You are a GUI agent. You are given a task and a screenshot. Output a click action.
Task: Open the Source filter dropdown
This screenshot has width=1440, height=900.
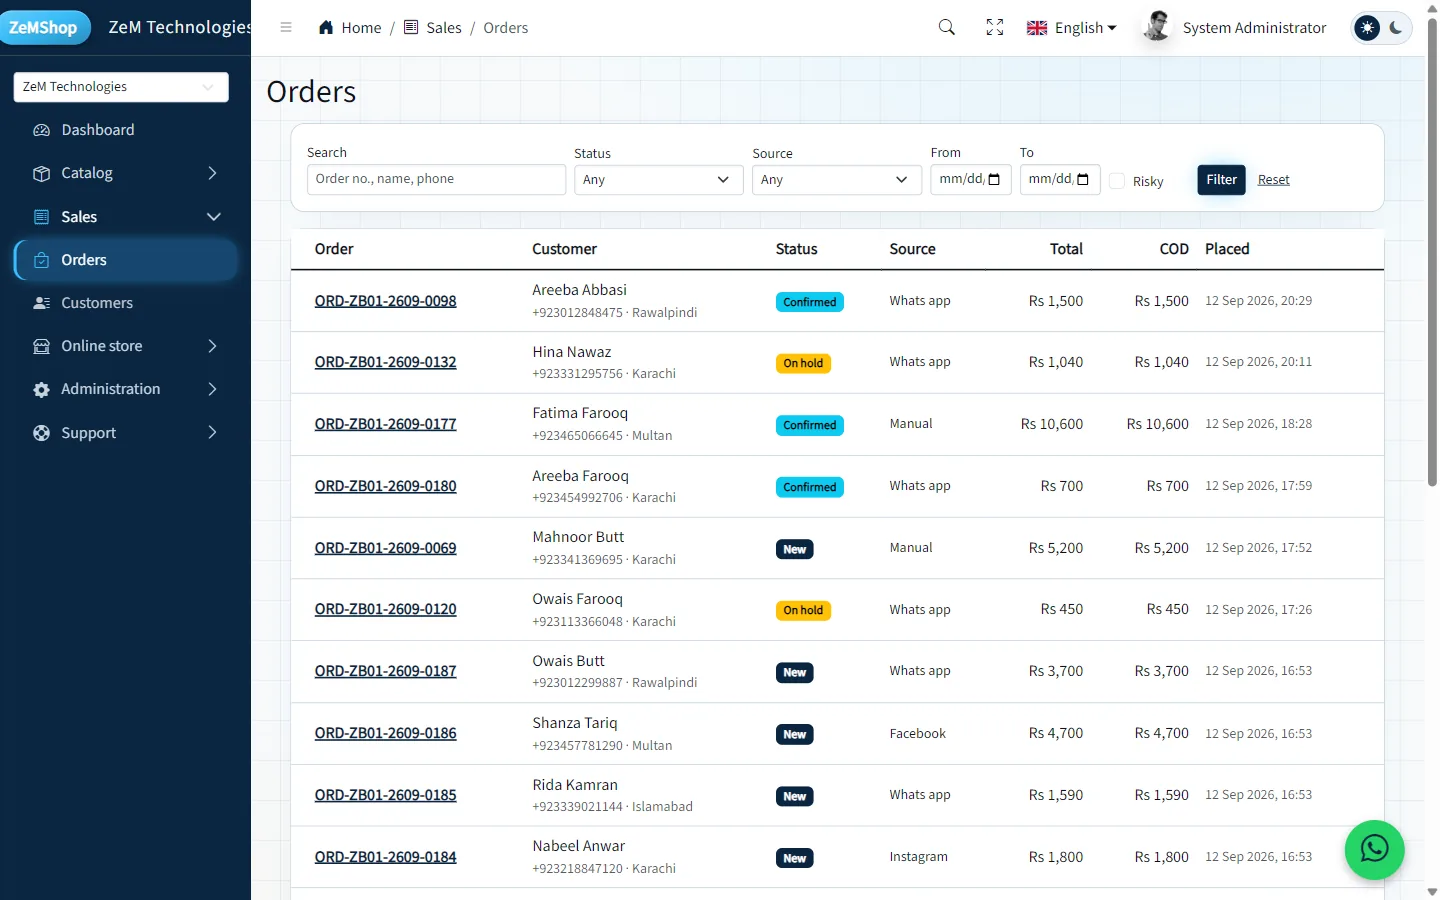click(836, 180)
